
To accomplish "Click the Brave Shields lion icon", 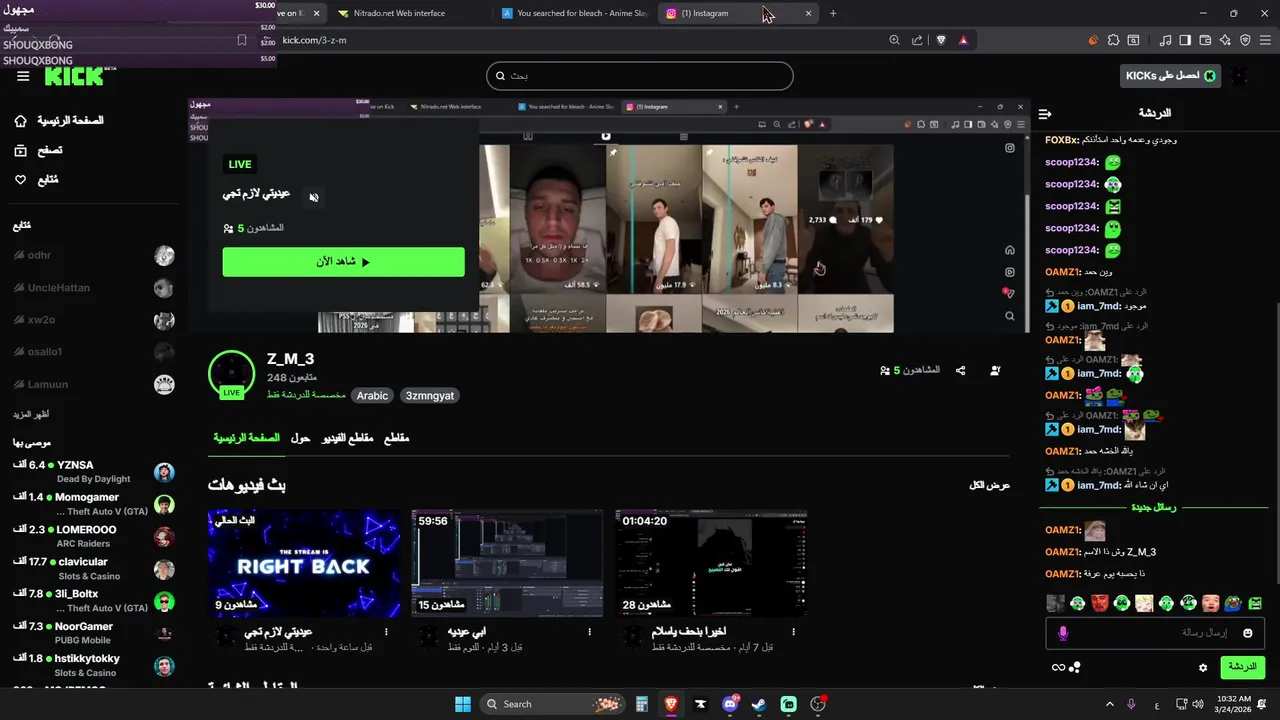I will tap(940, 40).
